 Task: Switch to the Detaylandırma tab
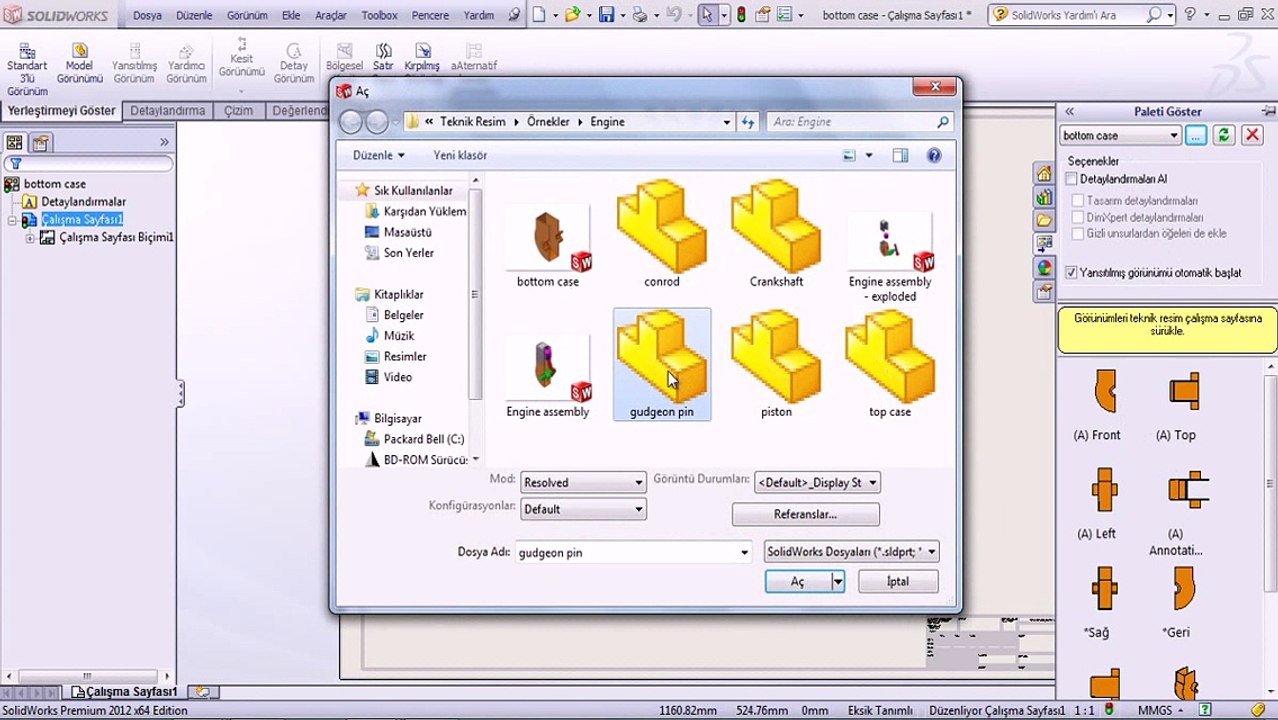coord(168,110)
